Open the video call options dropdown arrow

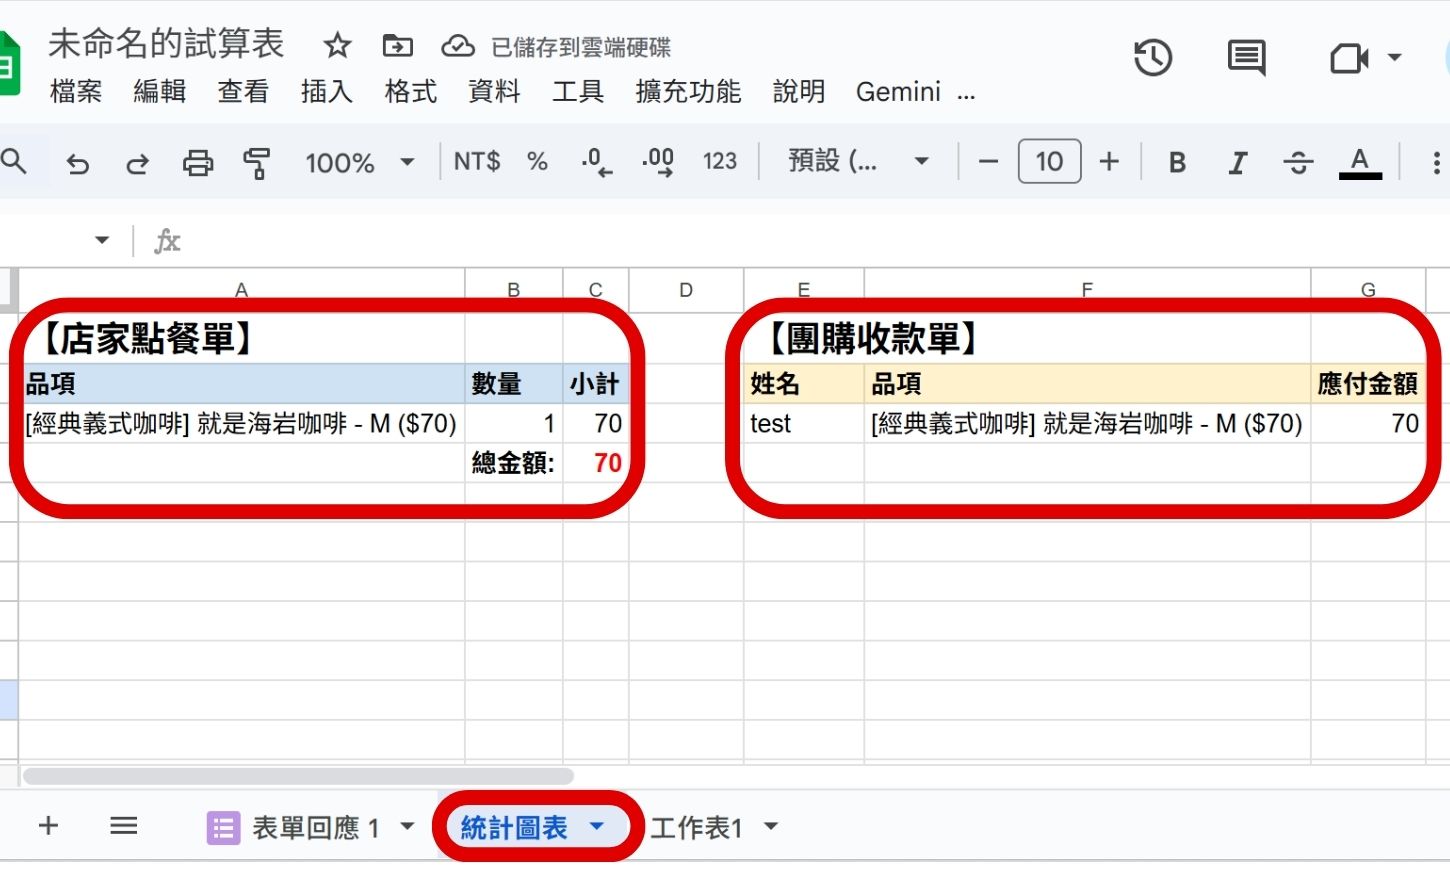pyautogui.click(x=1393, y=59)
